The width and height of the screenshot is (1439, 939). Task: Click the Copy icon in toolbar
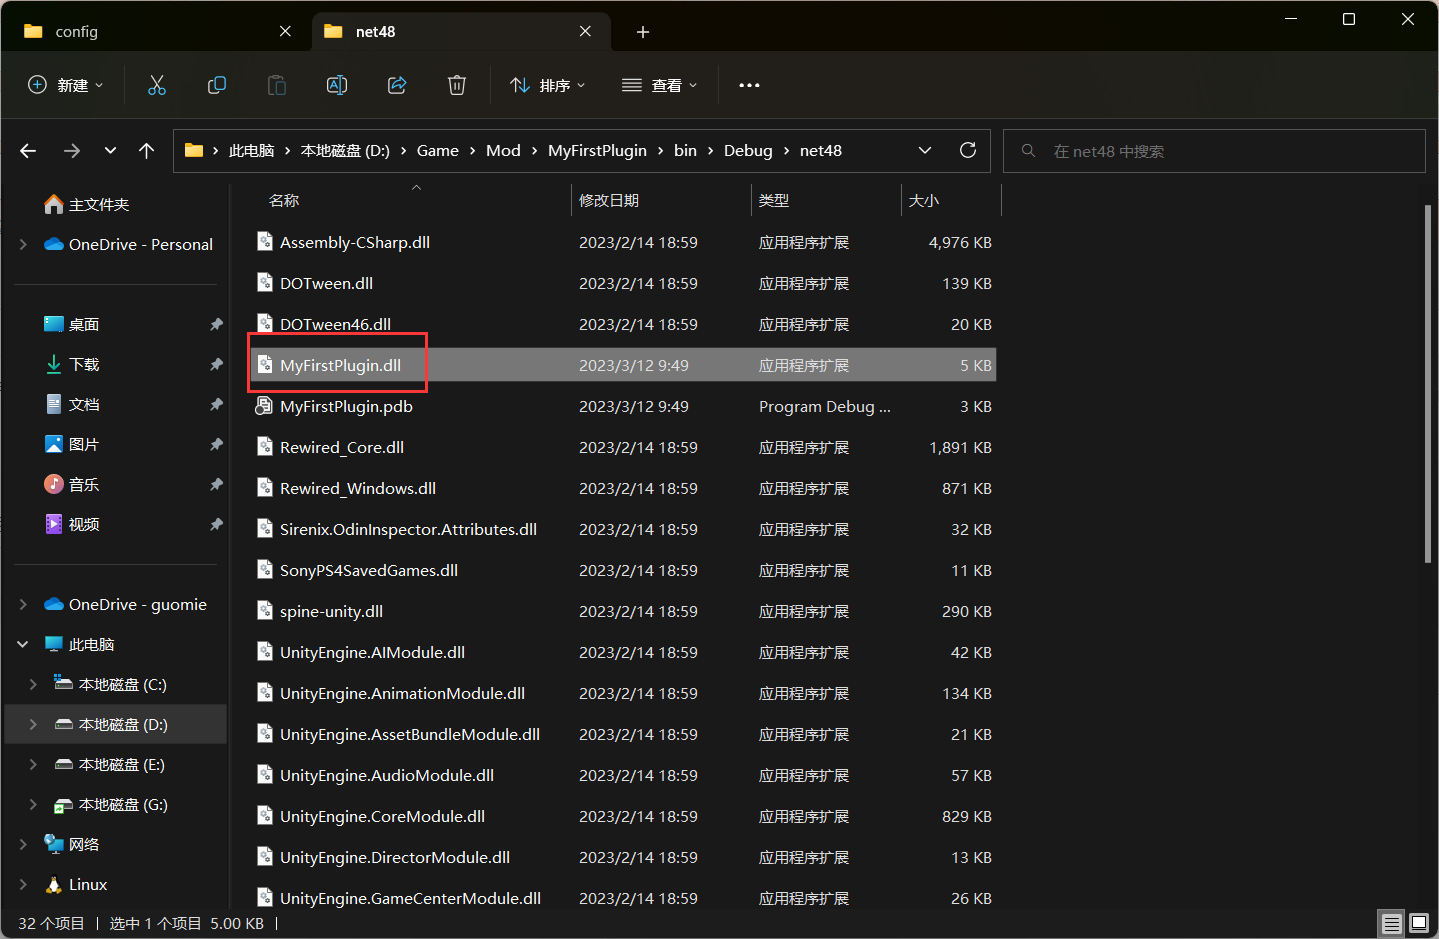pos(217,86)
